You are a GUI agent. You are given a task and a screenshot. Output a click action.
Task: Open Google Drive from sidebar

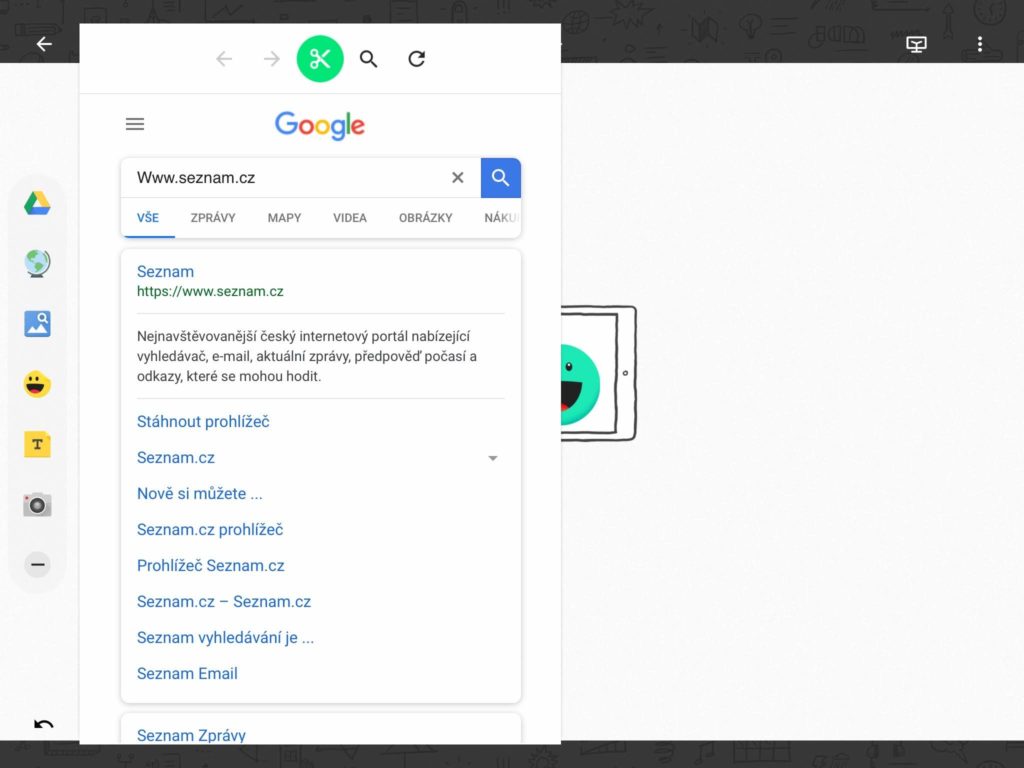coord(37,204)
